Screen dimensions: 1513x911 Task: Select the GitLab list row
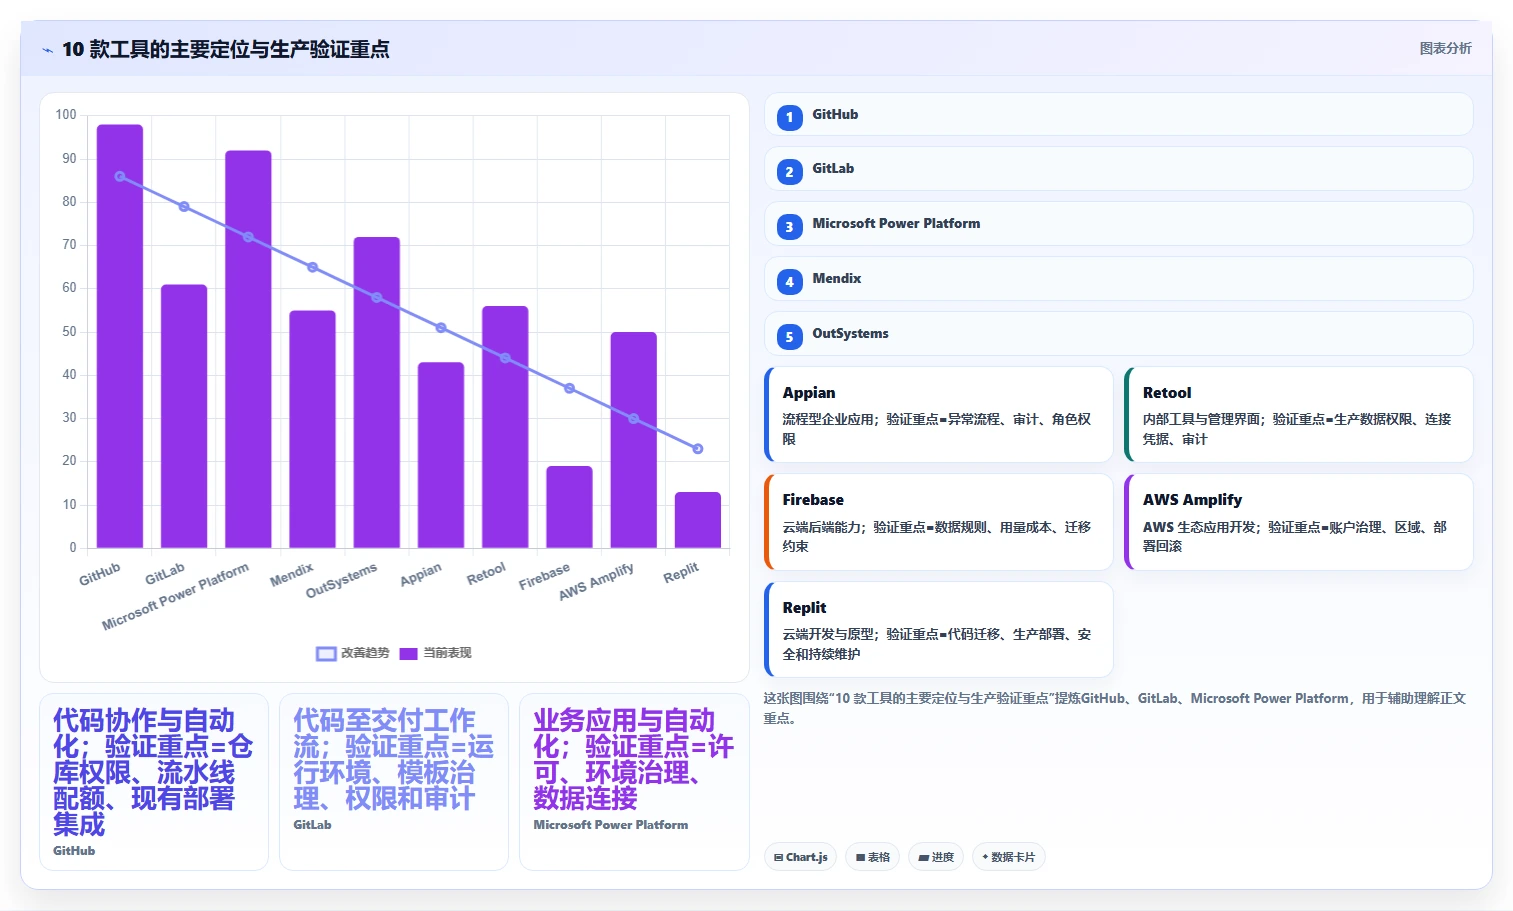[1118, 168]
